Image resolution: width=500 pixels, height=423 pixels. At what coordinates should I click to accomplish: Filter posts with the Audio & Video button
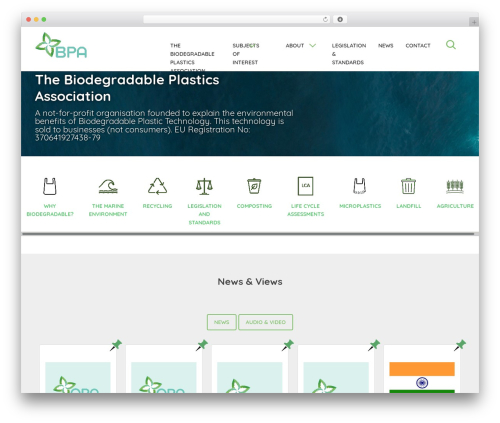tap(266, 322)
